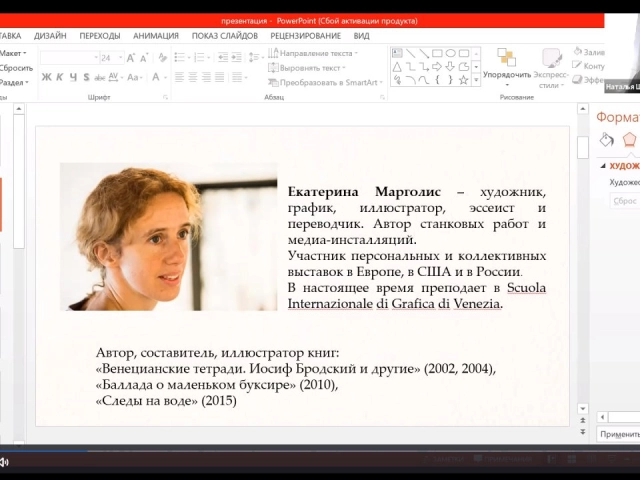Pick the five-point star shape
Image resolution: width=640 pixels, height=480 pixels.
point(463,79)
